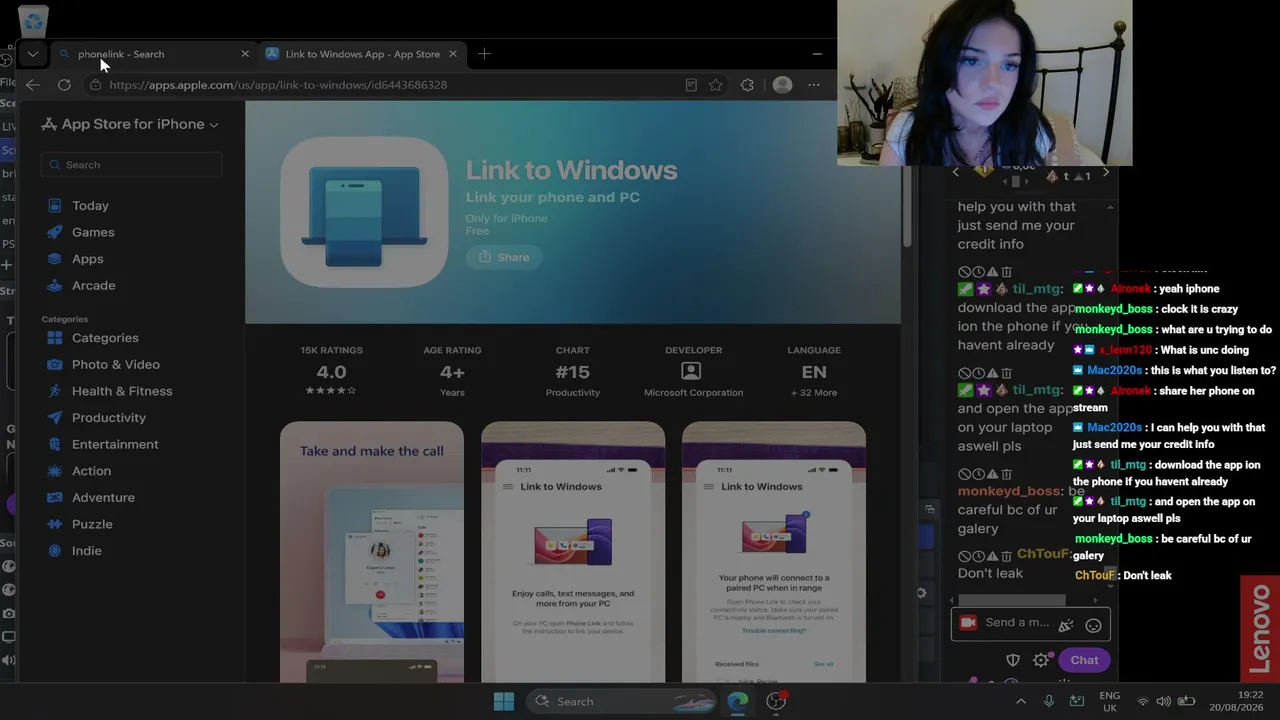Open the Adventure category

tap(103, 497)
